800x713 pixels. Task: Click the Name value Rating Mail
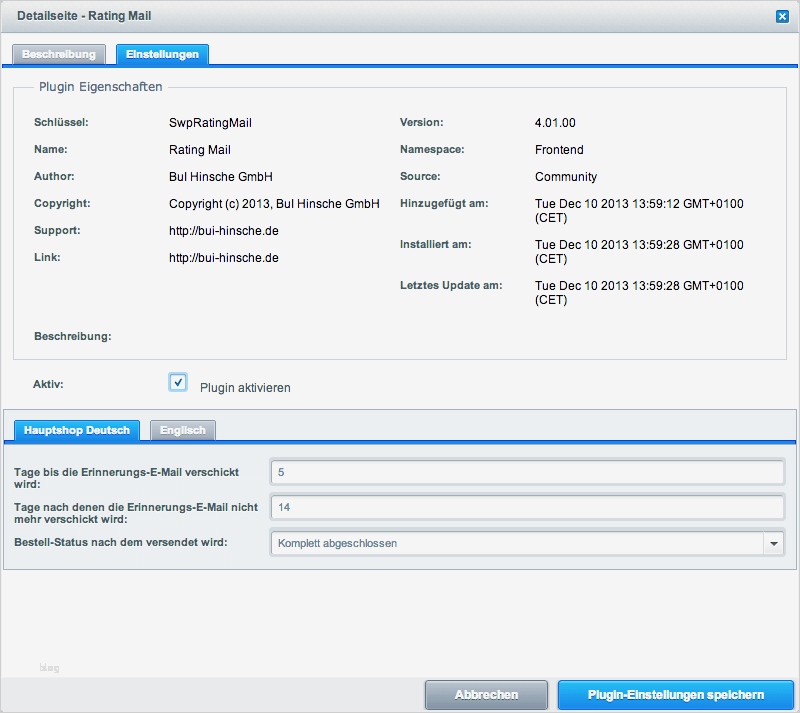[199, 150]
